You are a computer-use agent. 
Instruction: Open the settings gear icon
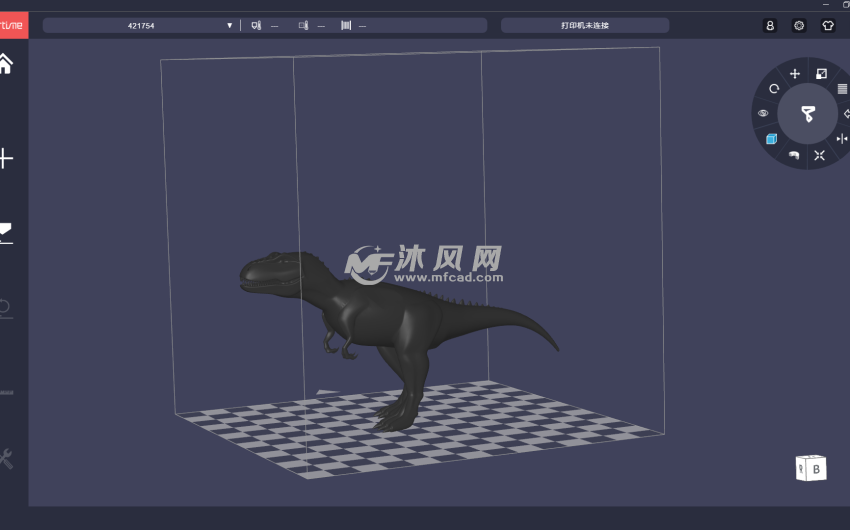click(x=799, y=25)
